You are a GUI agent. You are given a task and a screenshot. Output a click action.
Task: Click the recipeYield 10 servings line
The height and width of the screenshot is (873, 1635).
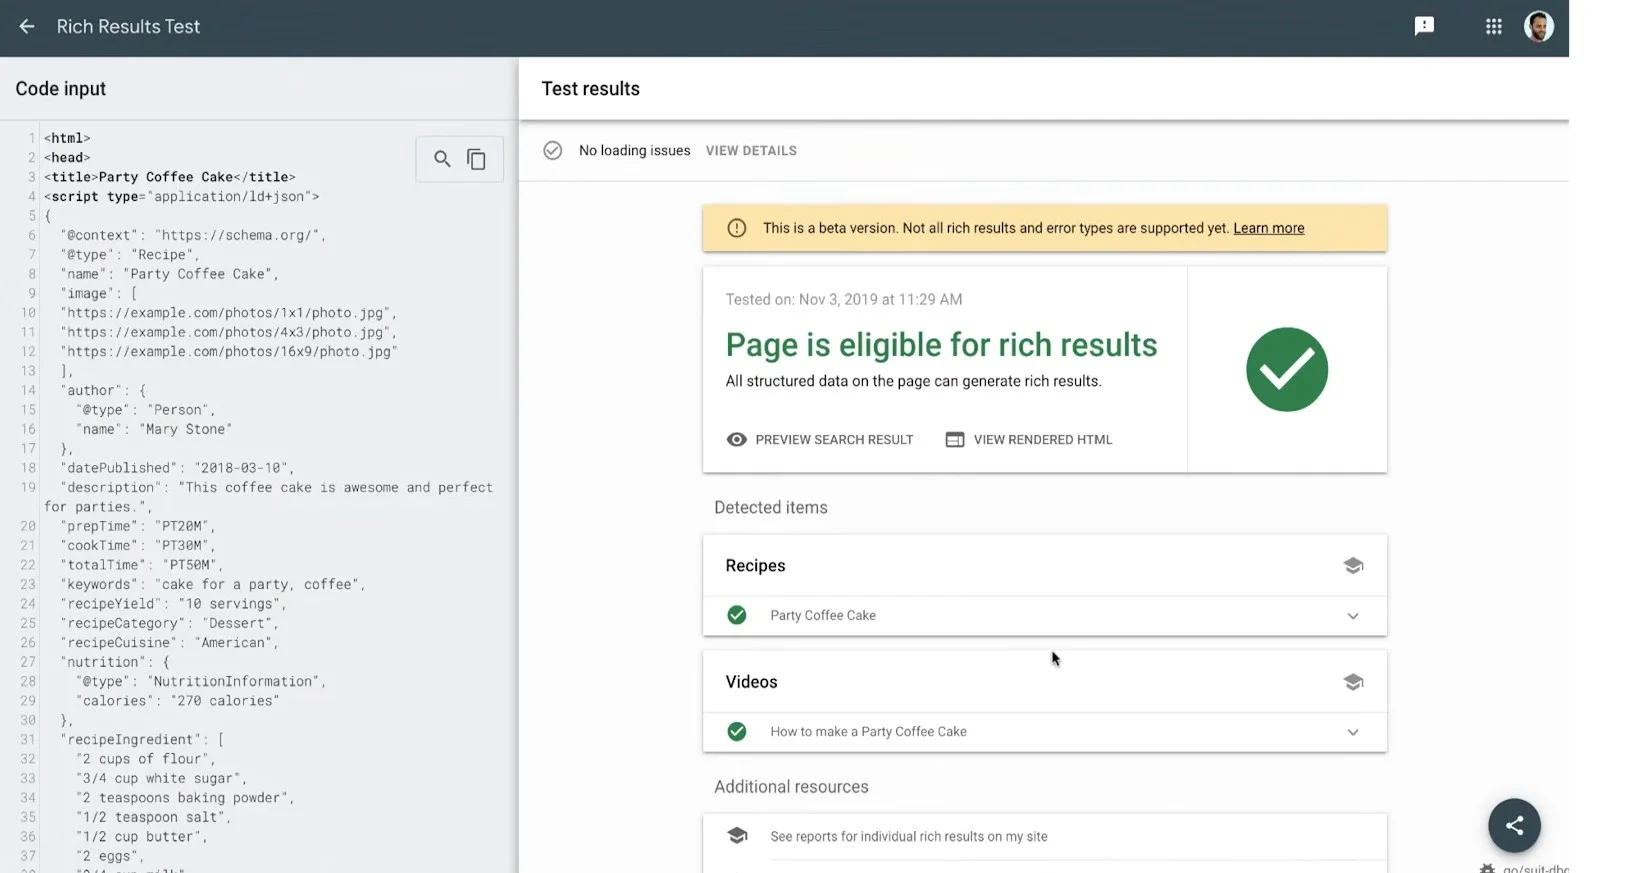point(173,604)
